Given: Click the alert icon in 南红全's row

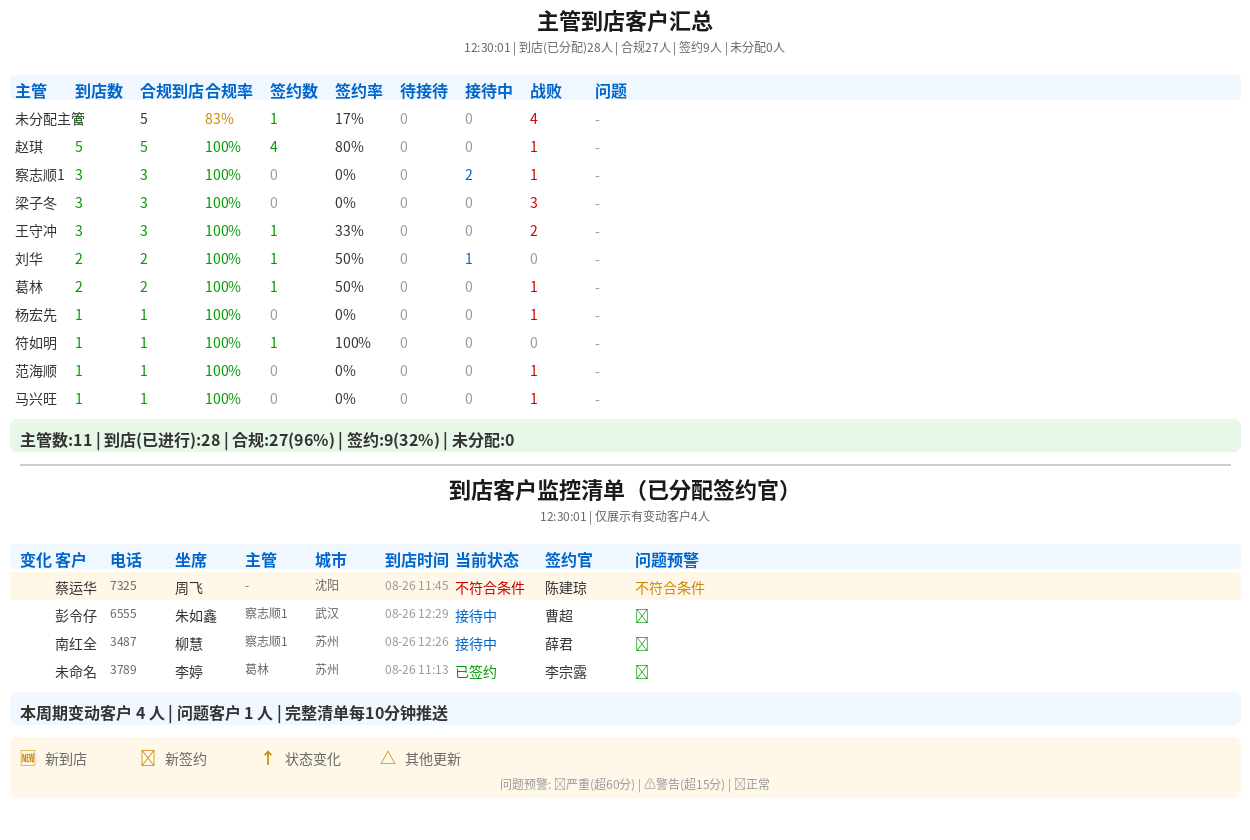Looking at the screenshot, I should pos(642,644).
